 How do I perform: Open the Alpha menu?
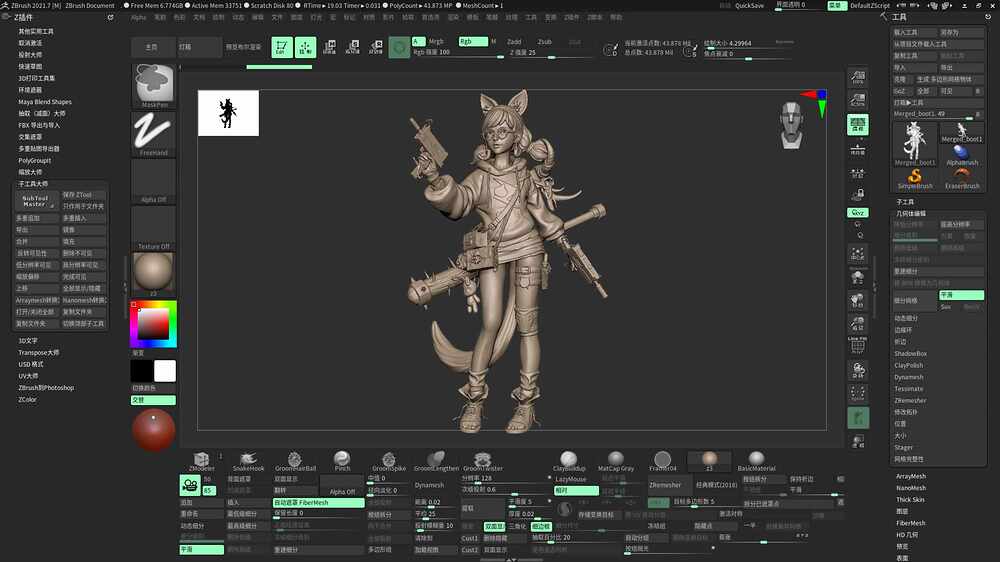138,17
